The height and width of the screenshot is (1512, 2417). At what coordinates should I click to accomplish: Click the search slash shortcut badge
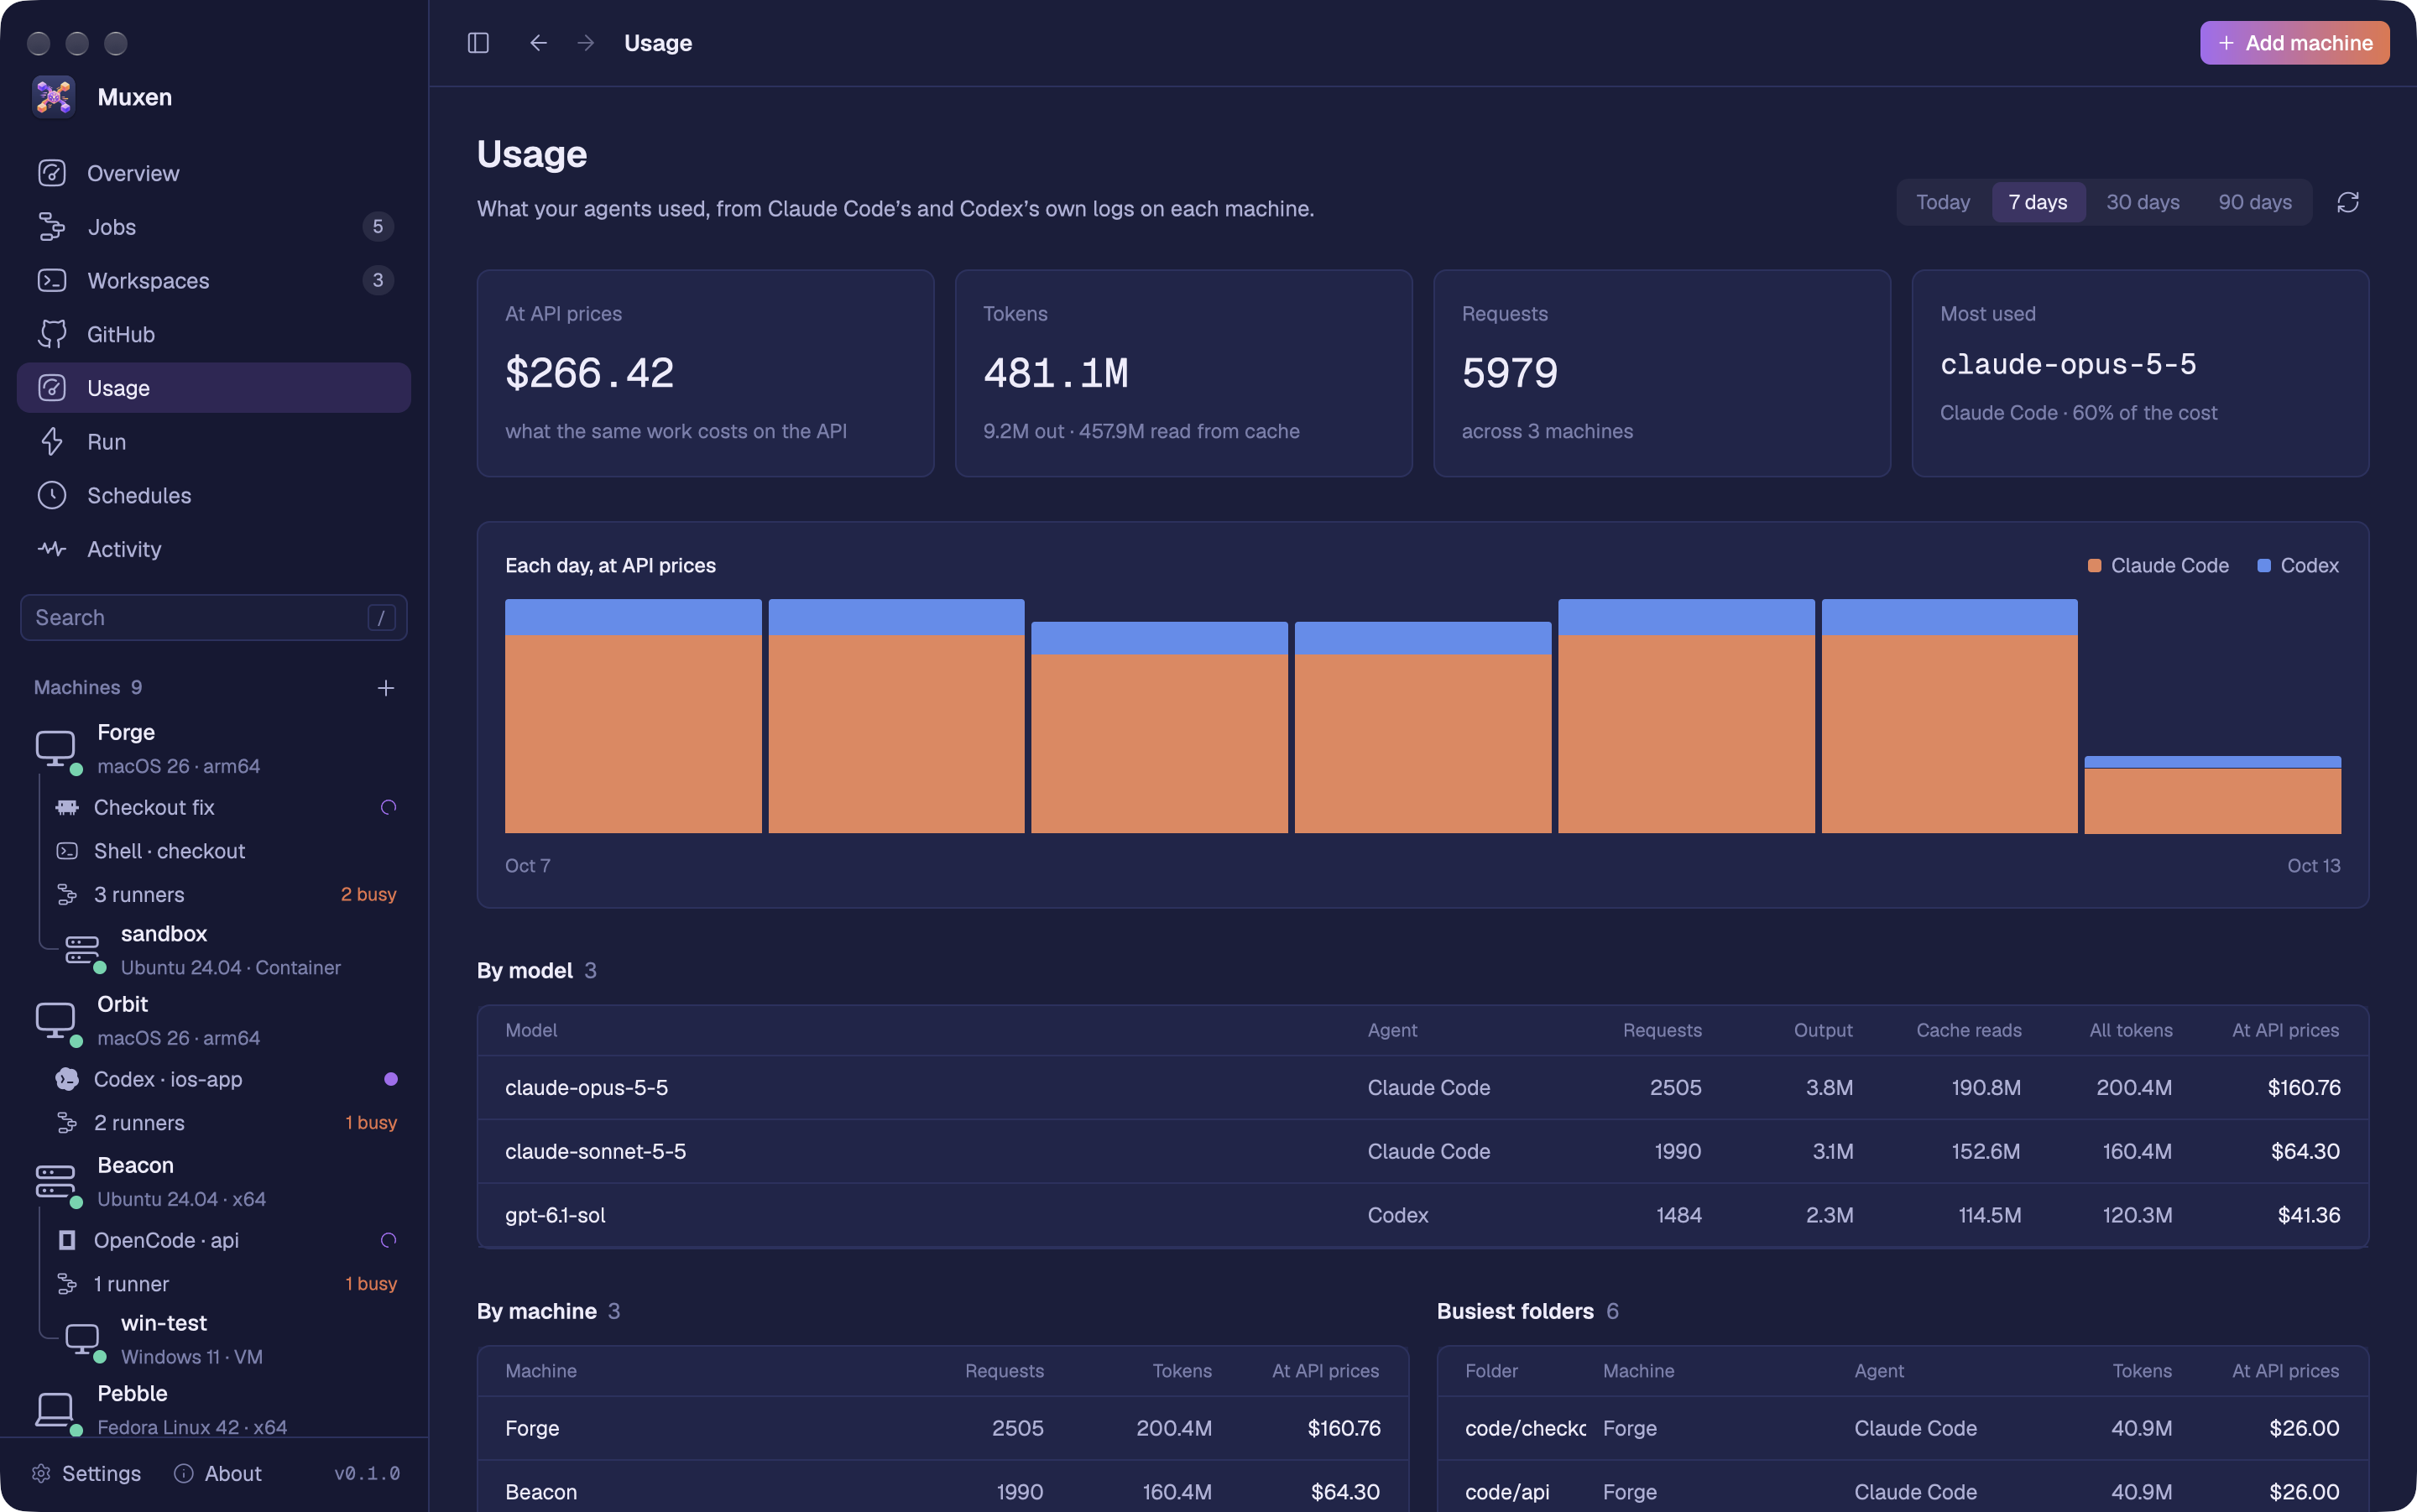381,618
